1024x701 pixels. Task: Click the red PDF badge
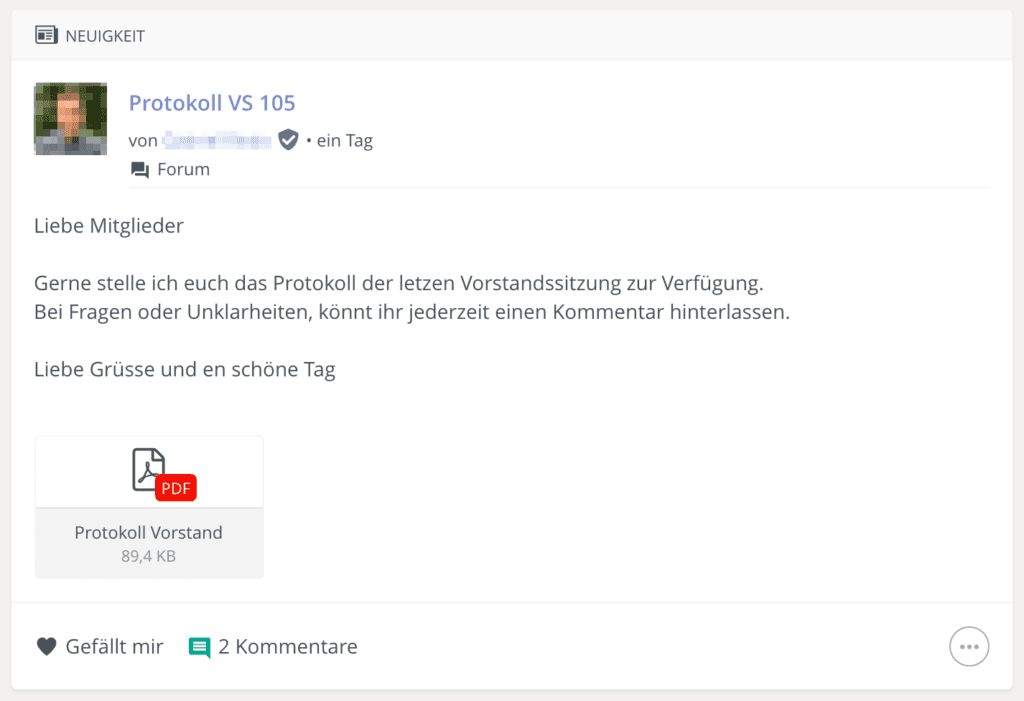[x=176, y=488]
